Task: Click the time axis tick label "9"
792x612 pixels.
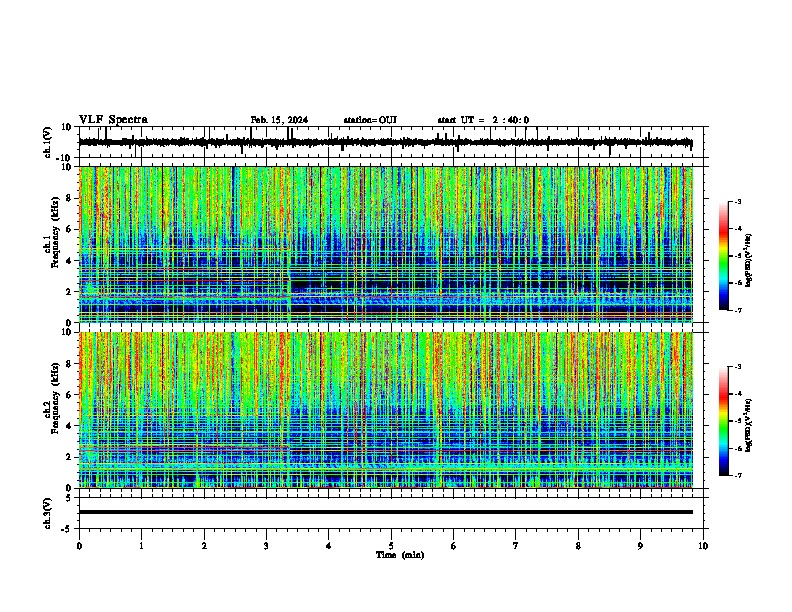Action: [640, 546]
